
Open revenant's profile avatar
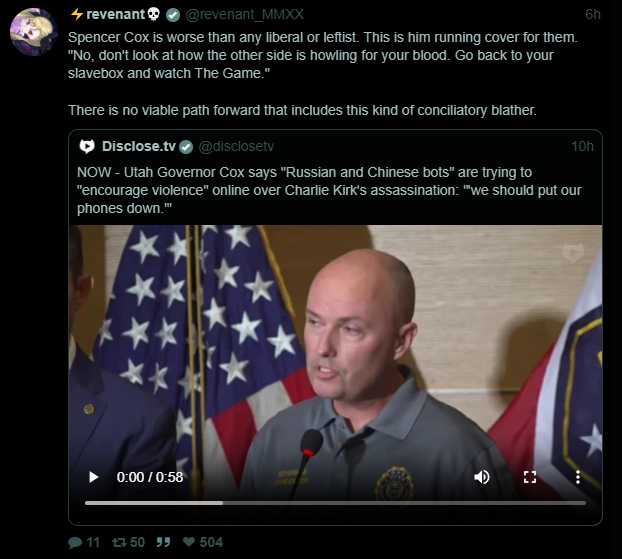tap(34, 32)
